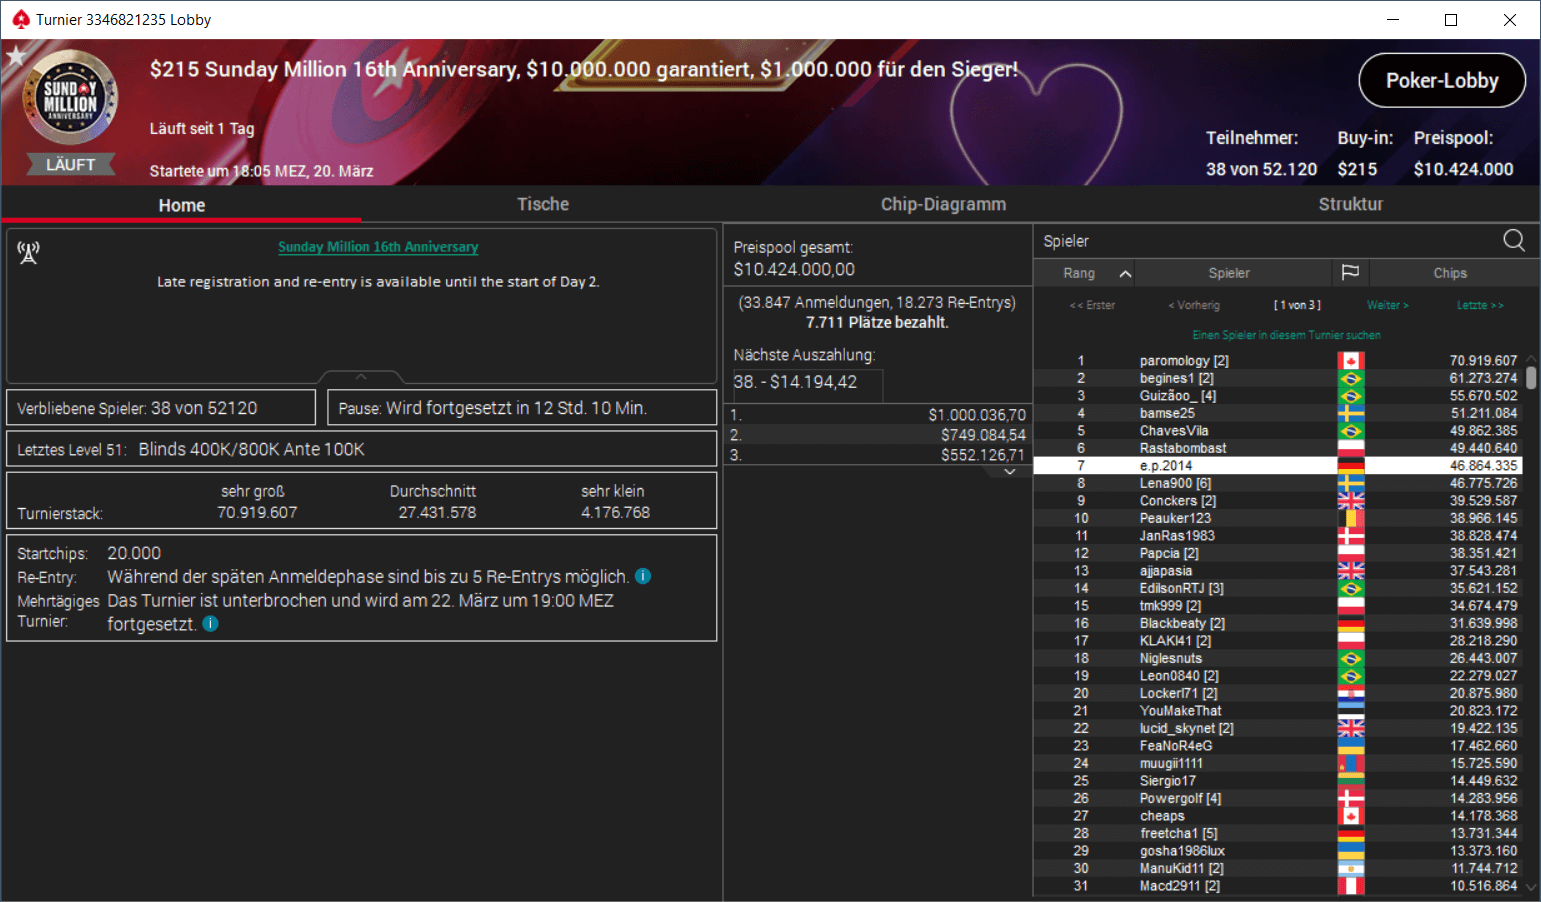Click info icon after 'fortgesetzt.'
Screen dimensions: 1541x902
coord(210,623)
